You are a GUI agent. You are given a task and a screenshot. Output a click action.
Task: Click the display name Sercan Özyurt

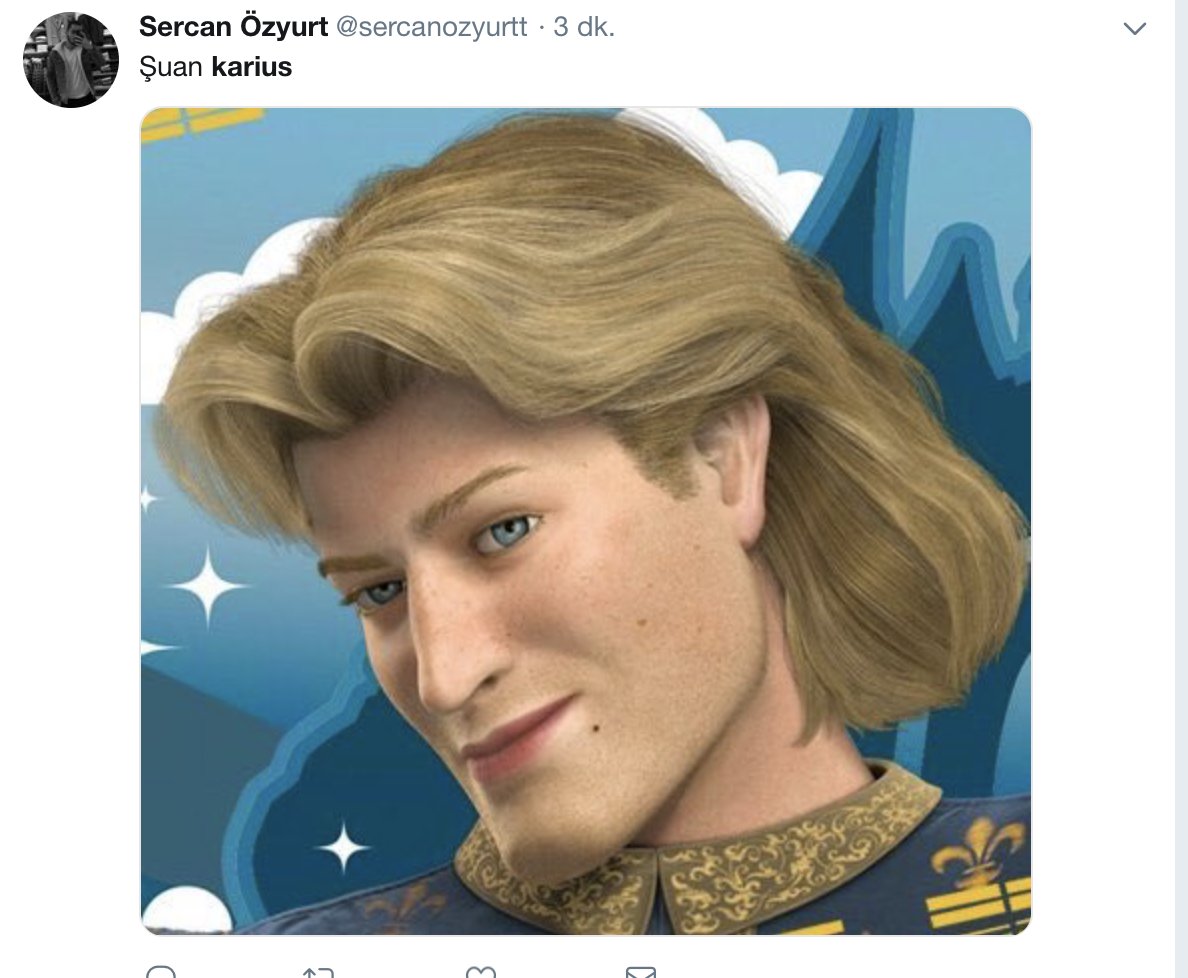pyautogui.click(x=233, y=27)
